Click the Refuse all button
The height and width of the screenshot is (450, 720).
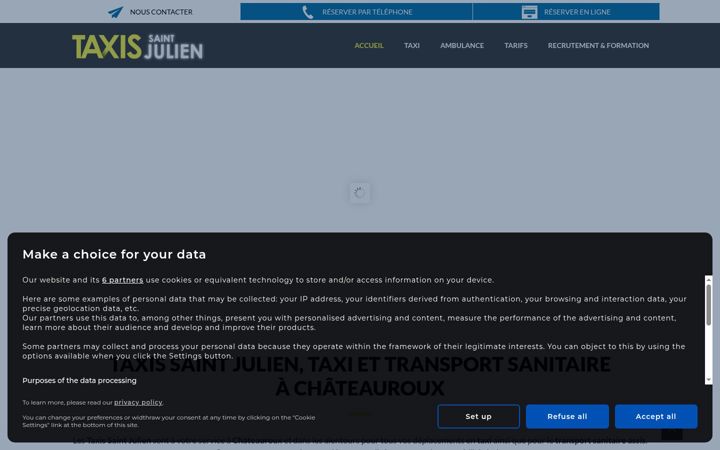[567, 416]
